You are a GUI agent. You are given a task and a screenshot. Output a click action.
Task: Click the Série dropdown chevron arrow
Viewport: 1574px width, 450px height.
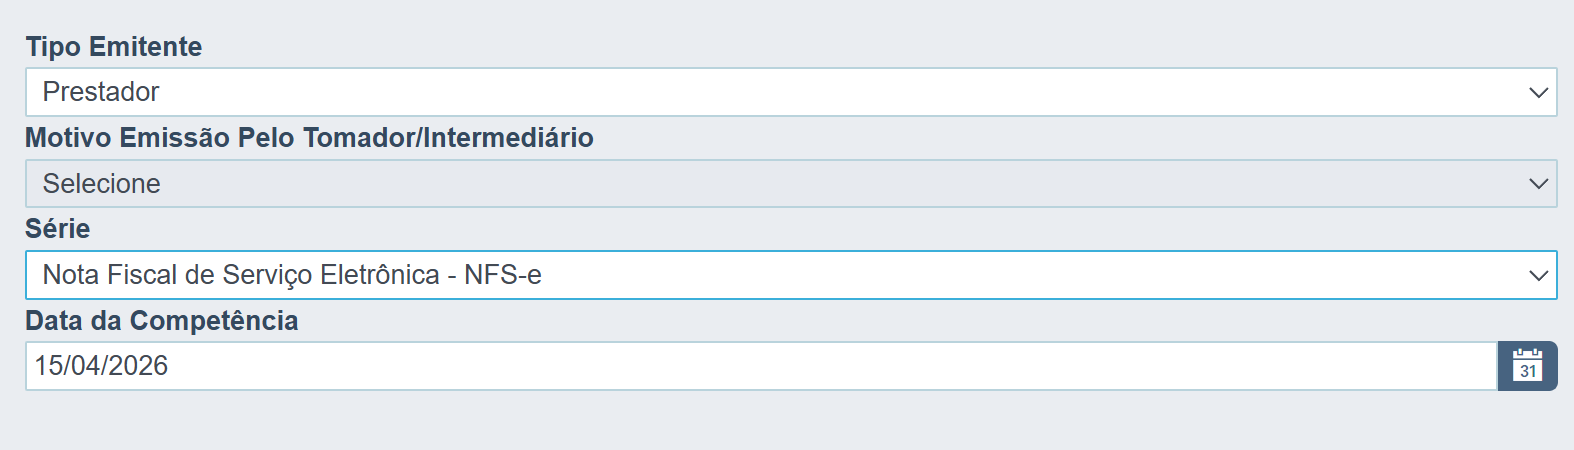(x=1538, y=276)
